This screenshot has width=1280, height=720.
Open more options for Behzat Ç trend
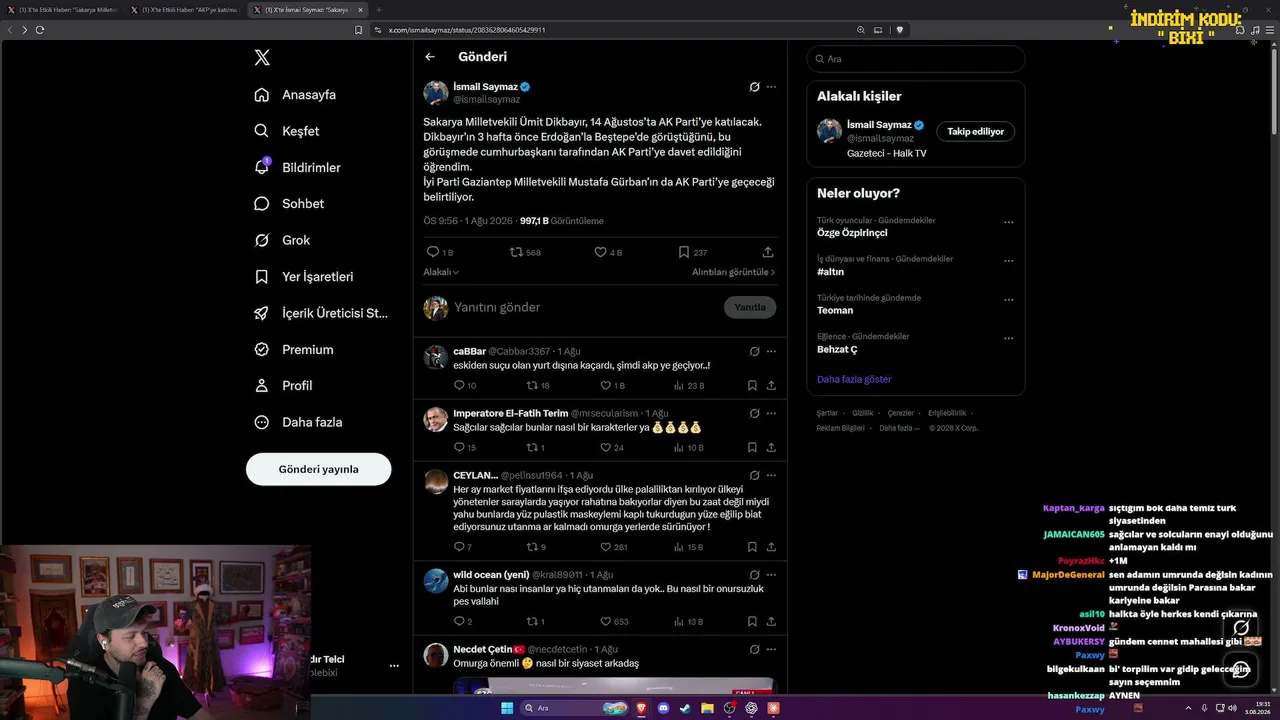pos(1008,339)
